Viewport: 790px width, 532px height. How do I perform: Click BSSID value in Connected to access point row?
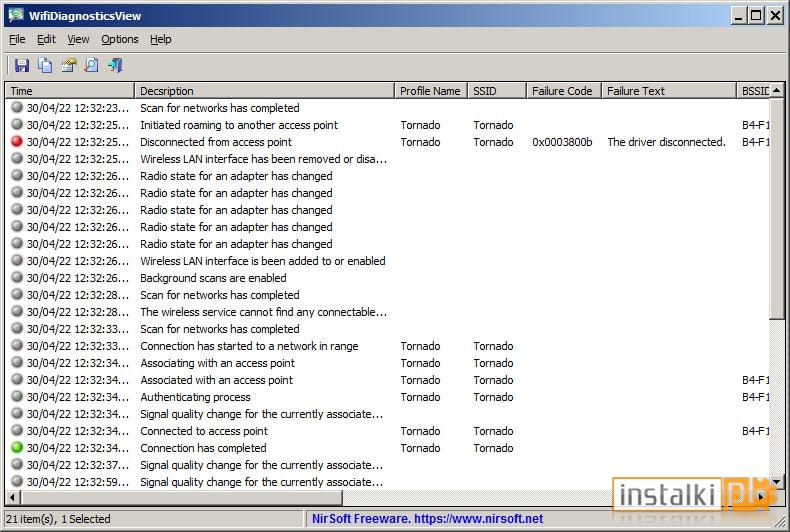pyautogui.click(x=755, y=431)
